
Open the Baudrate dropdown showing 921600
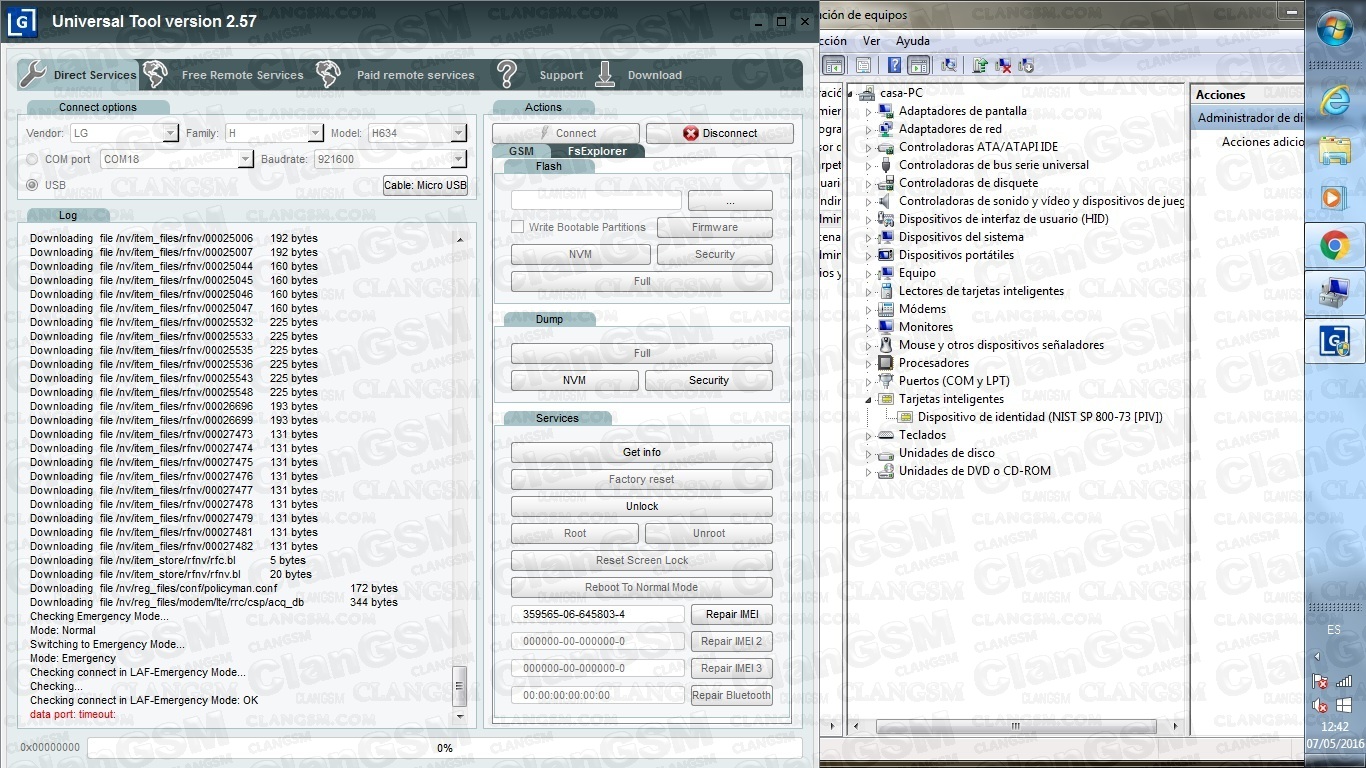389,159
